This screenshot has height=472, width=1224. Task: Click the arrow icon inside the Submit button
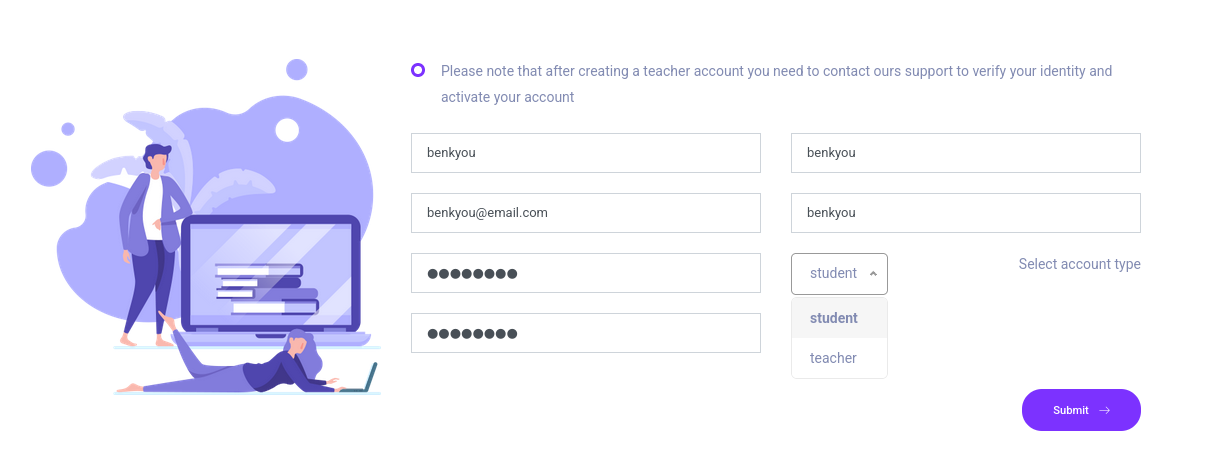coord(1105,410)
